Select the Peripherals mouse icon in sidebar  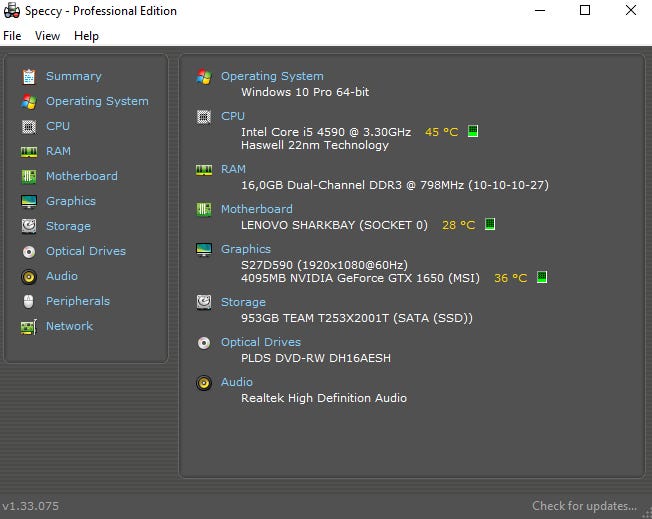[28, 301]
